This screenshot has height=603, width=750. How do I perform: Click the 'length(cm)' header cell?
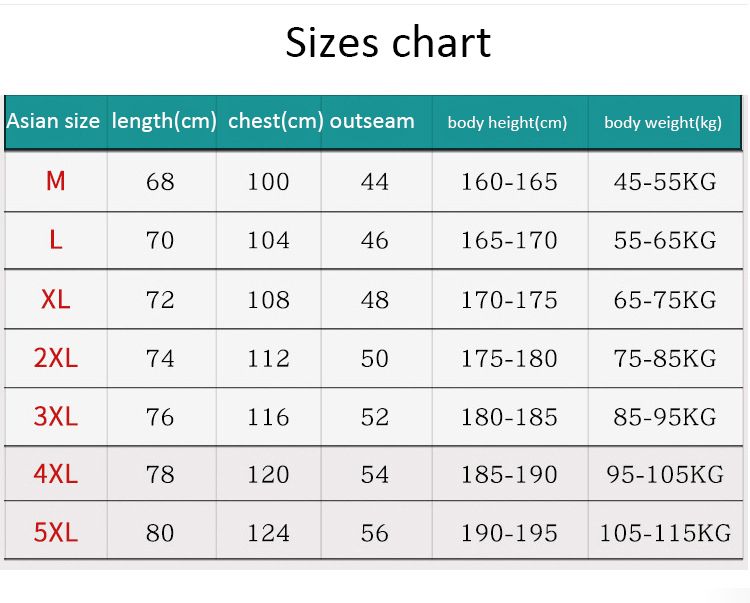pyautogui.click(x=164, y=122)
